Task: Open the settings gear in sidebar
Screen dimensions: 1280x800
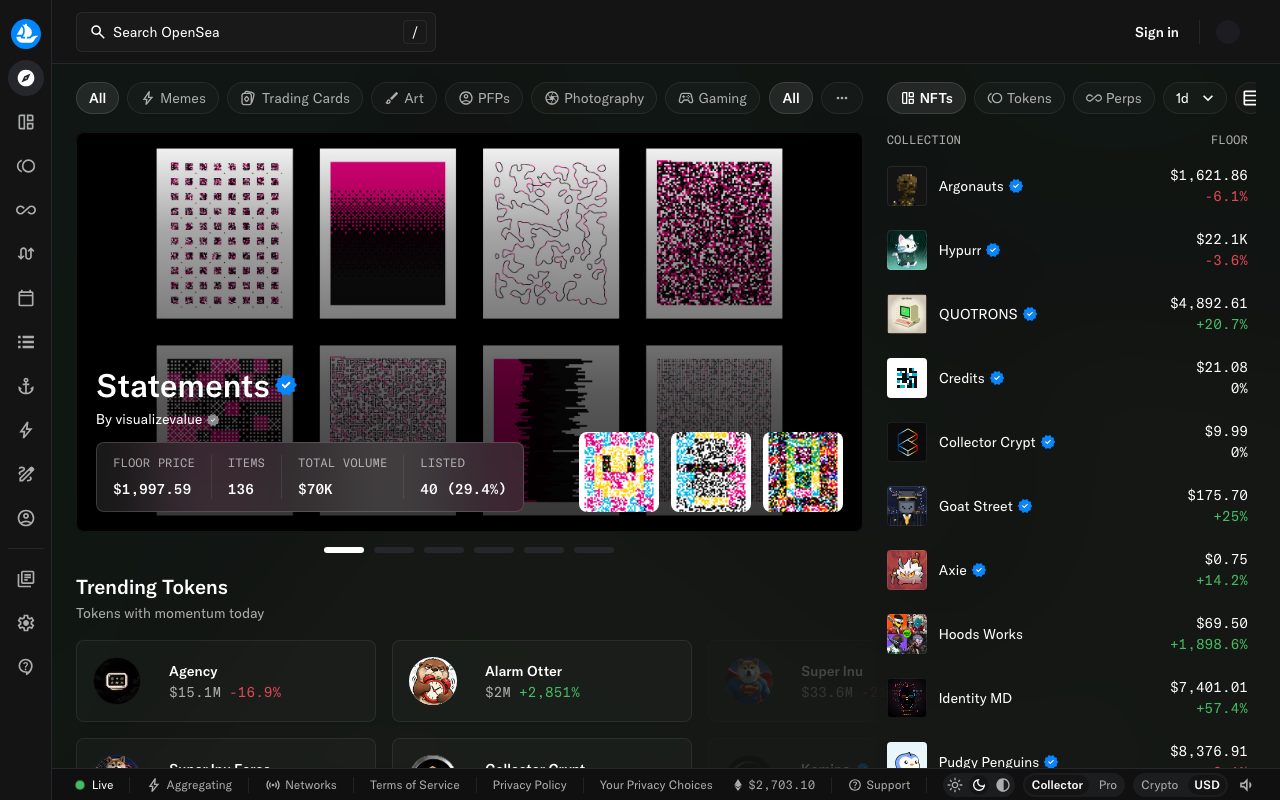Action: coord(26,623)
